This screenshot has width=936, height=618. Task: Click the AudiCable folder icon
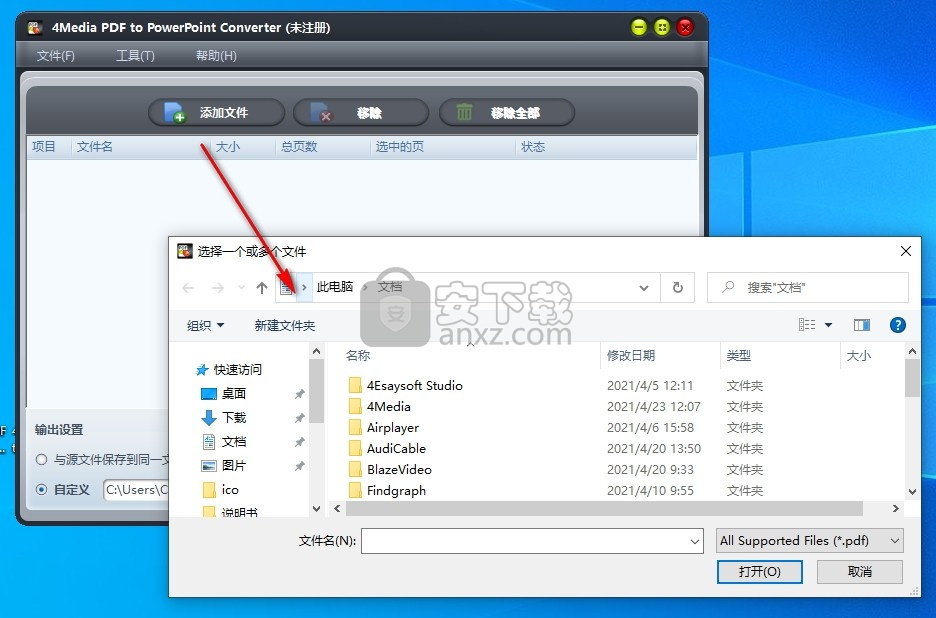pos(355,448)
